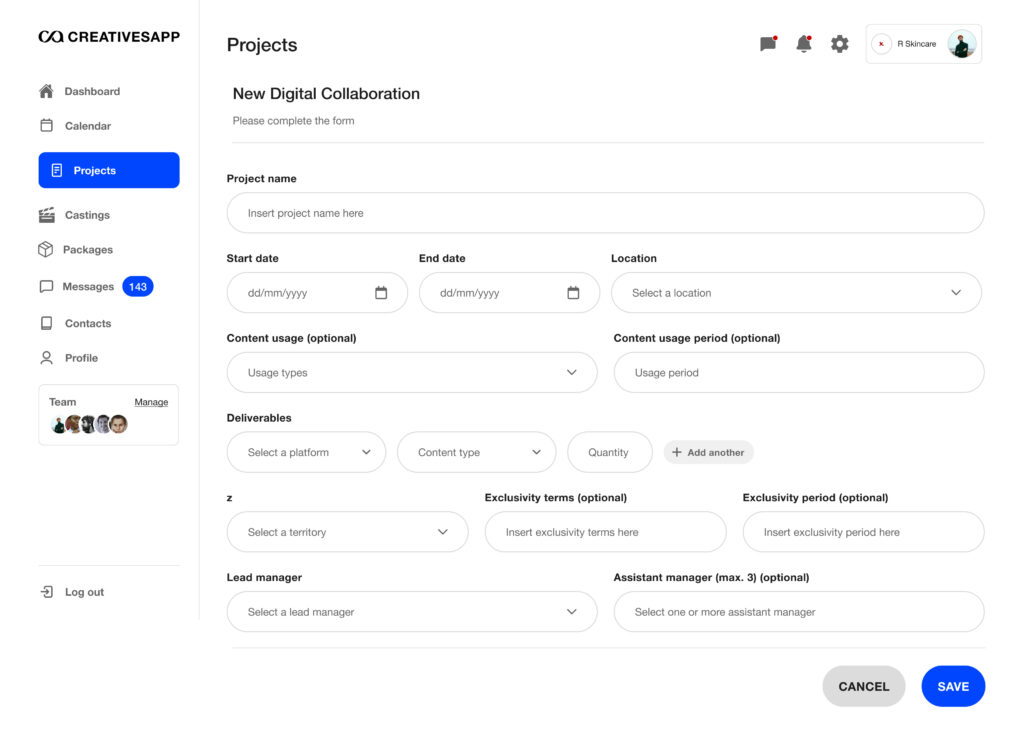Click the user avatar photo in header
The height and width of the screenshot is (732, 1024).
[962, 44]
